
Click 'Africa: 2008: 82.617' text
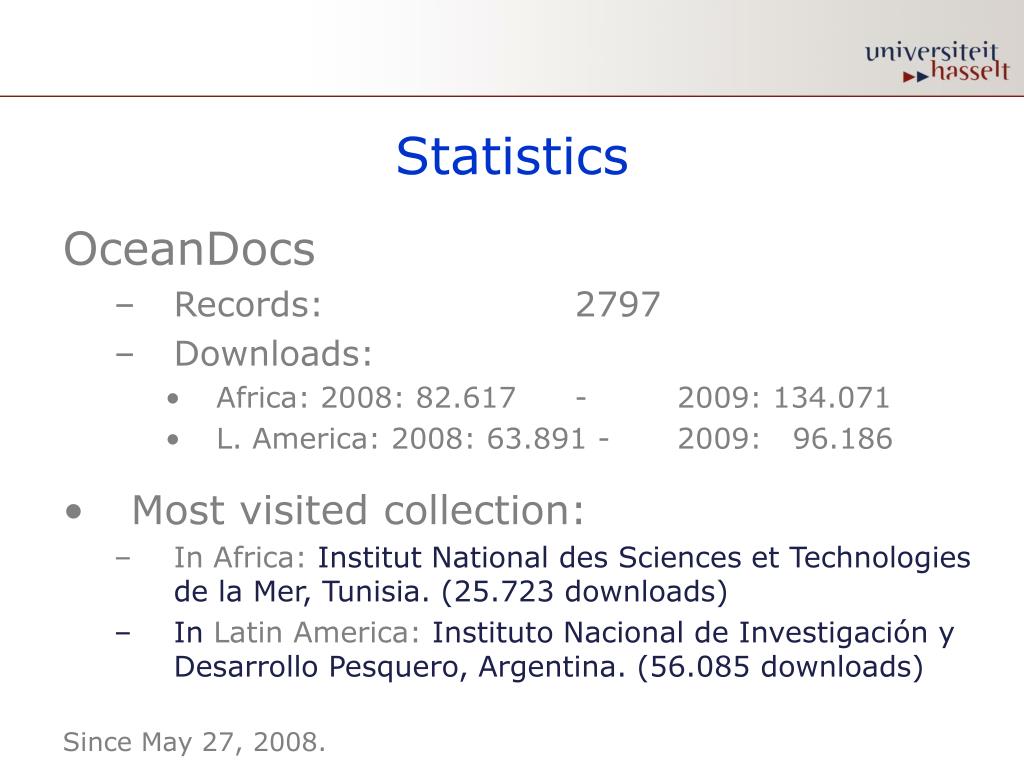click(x=366, y=398)
